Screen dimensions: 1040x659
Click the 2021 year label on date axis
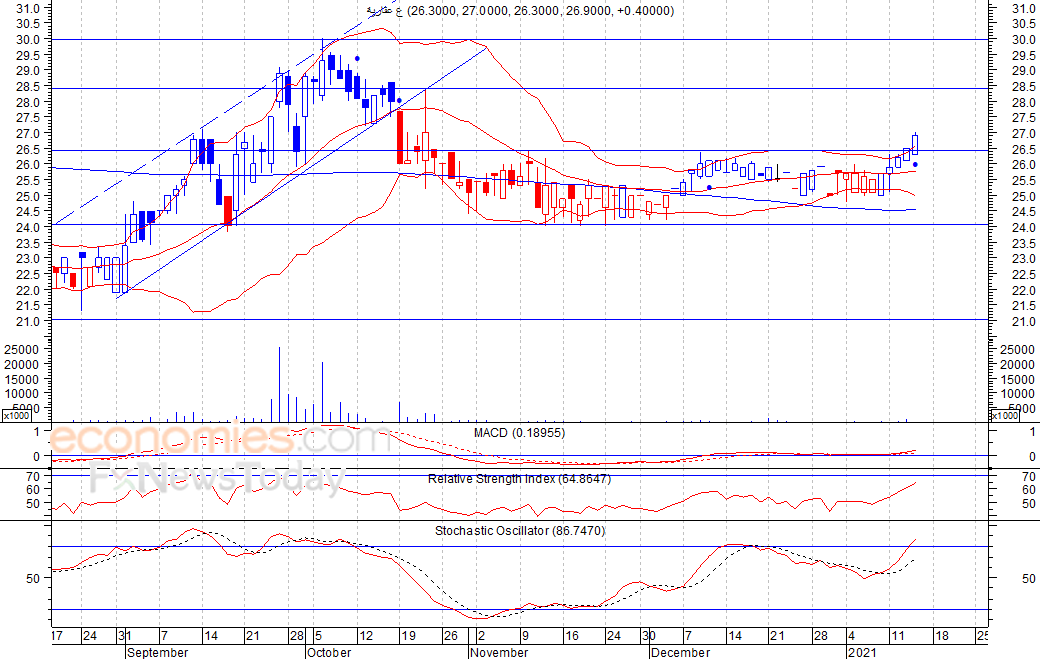[863, 652]
